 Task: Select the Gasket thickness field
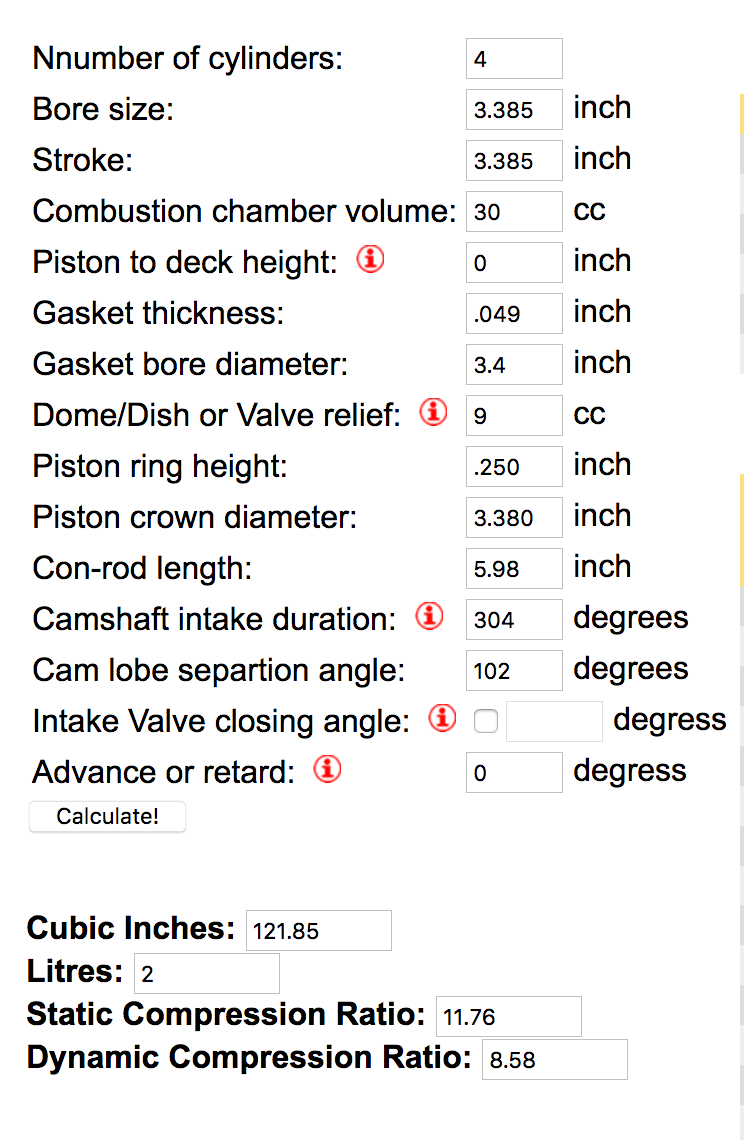coord(514,313)
